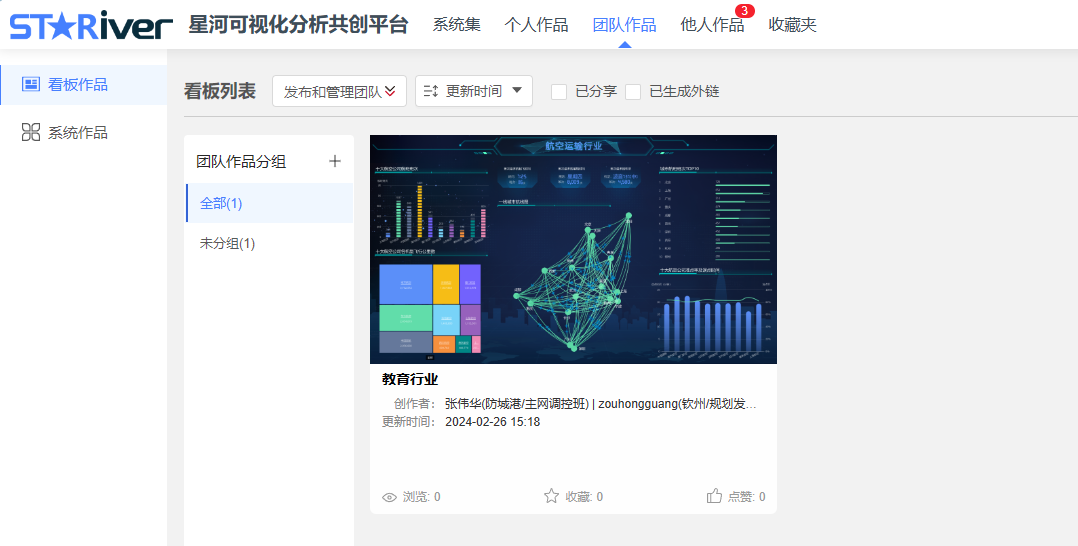1078x546 pixels.
Task: Click the 星河可视化分析共创平台 title
Action: pyautogui.click(x=298, y=24)
